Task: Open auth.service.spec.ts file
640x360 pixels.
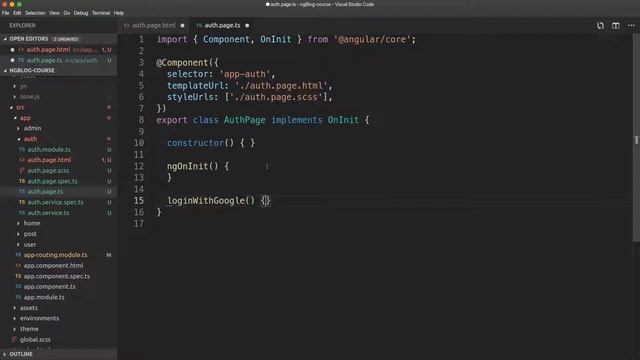Action: click(x=58, y=202)
